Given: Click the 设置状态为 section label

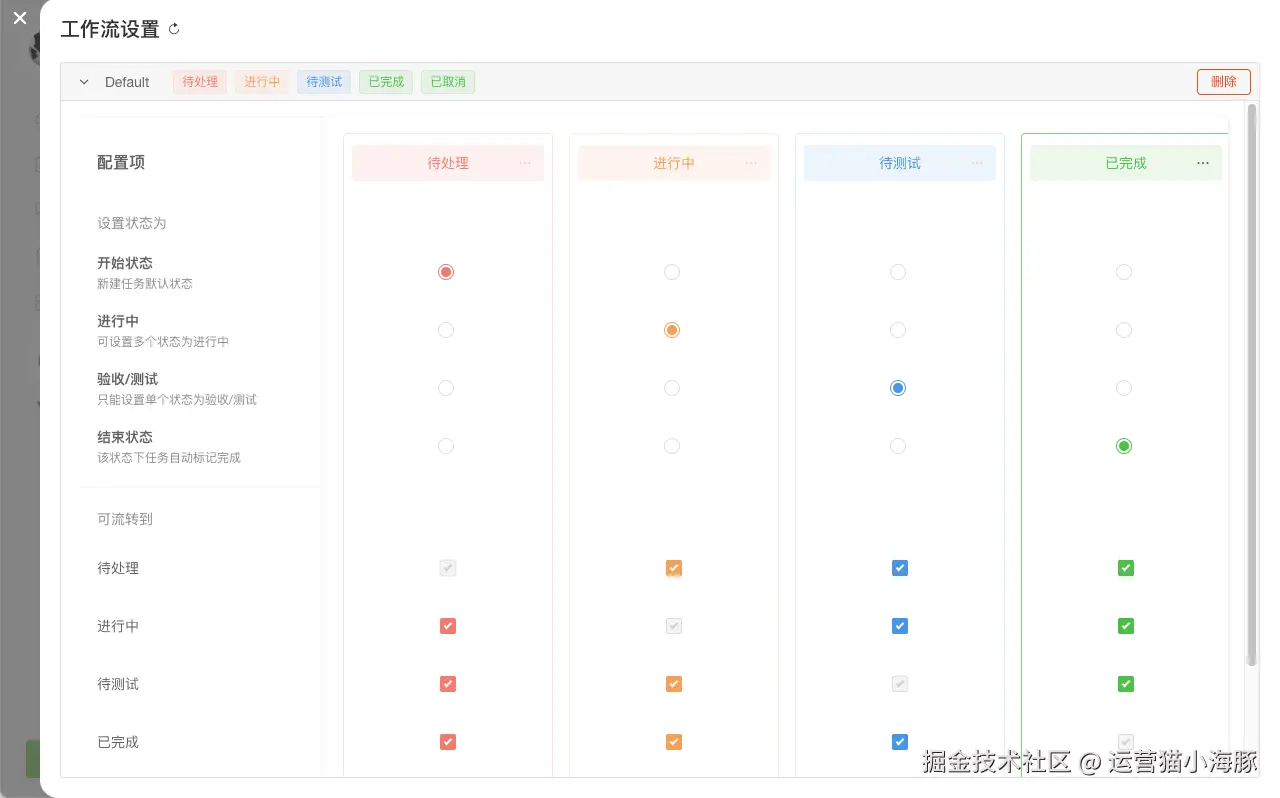Looking at the screenshot, I should tap(132, 223).
